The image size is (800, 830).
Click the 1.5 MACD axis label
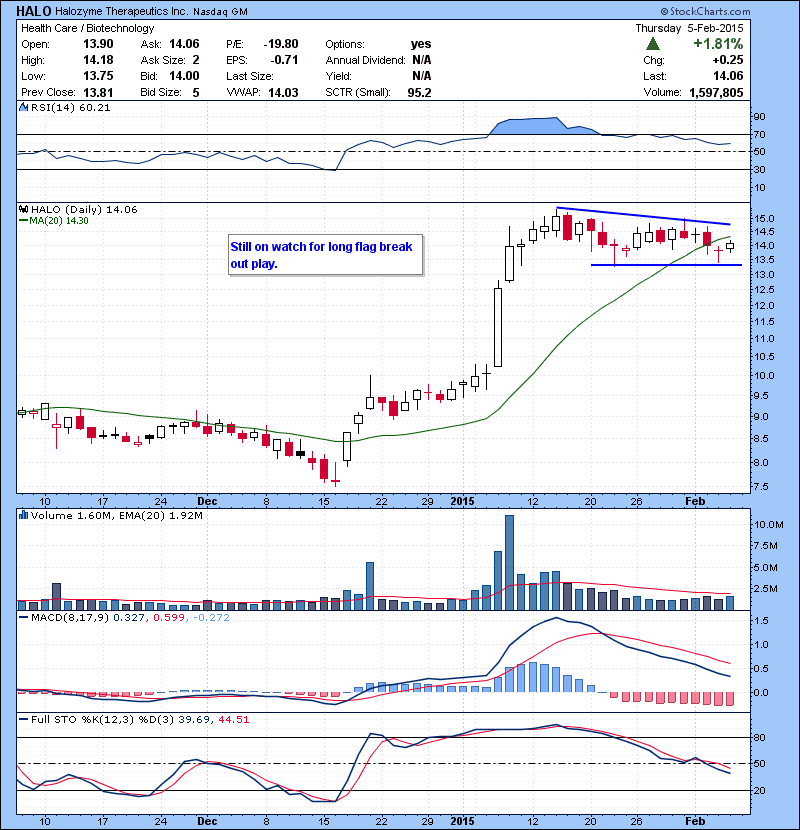point(760,620)
